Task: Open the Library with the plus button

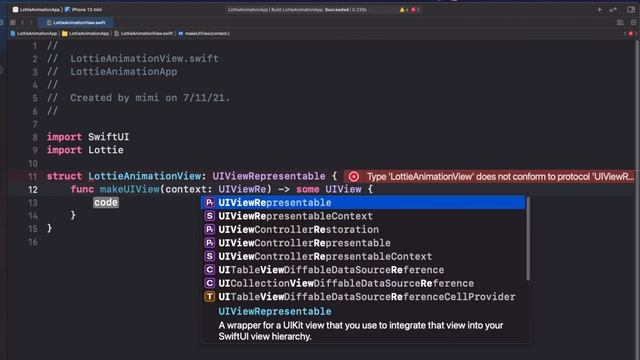Action: (x=600, y=9)
